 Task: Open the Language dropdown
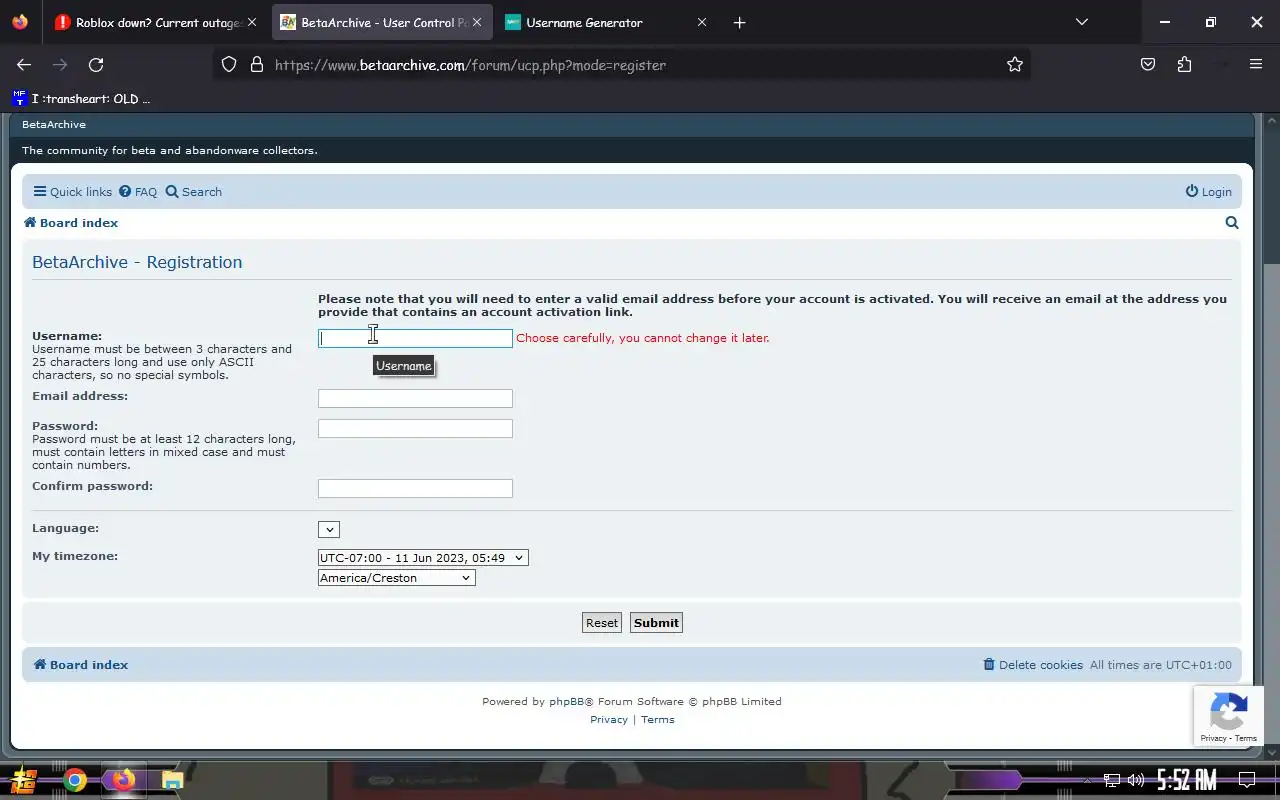tap(329, 529)
